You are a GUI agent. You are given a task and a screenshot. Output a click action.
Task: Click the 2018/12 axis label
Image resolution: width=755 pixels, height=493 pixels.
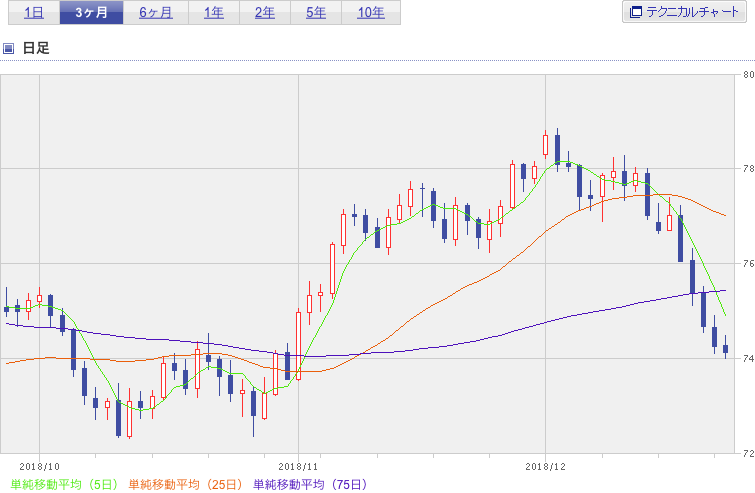546,467
